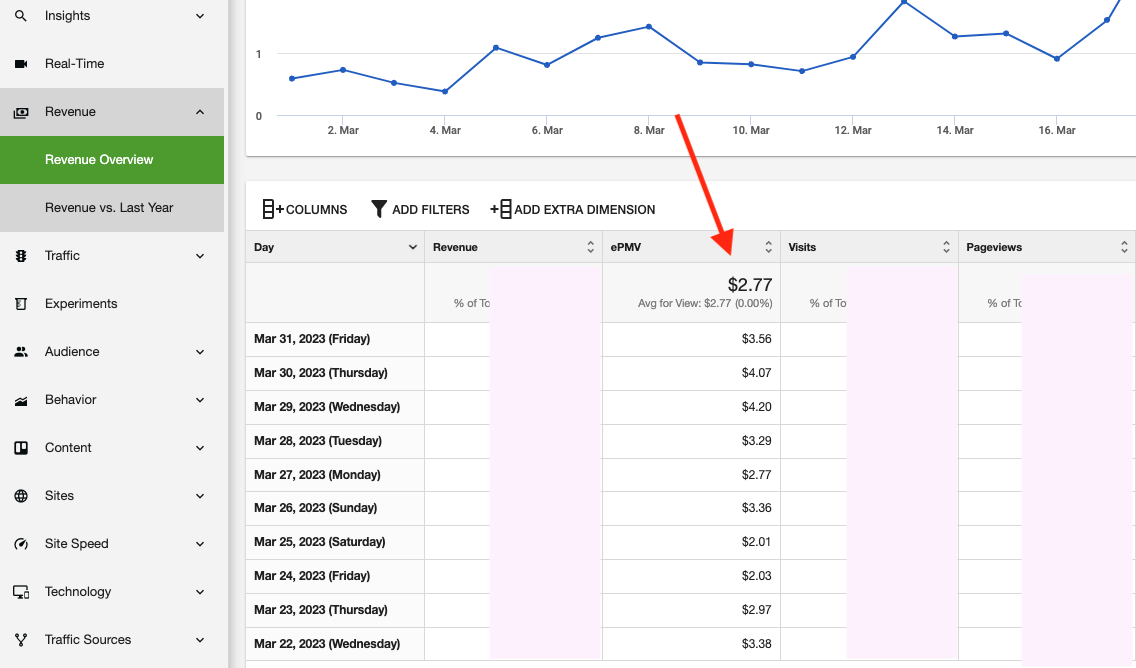
Task: Click the Site Speed gauge icon
Action: pos(21,544)
